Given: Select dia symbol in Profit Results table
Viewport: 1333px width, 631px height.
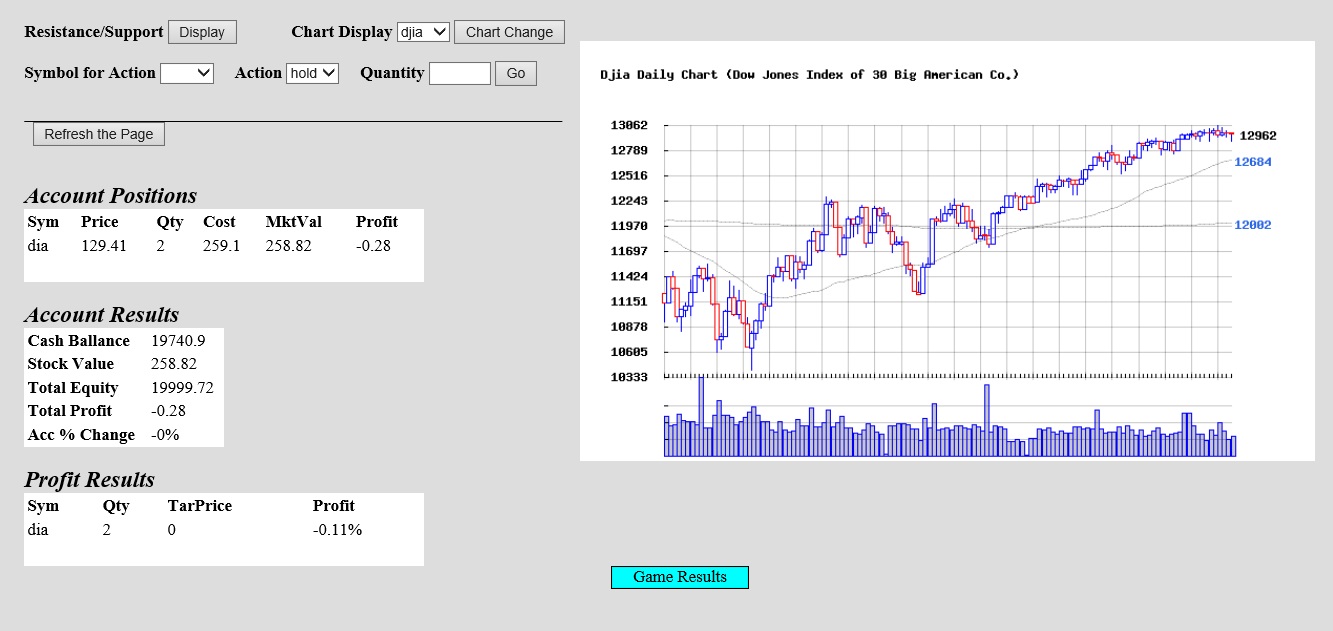Looking at the screenshot, I should tap(38, 530).
